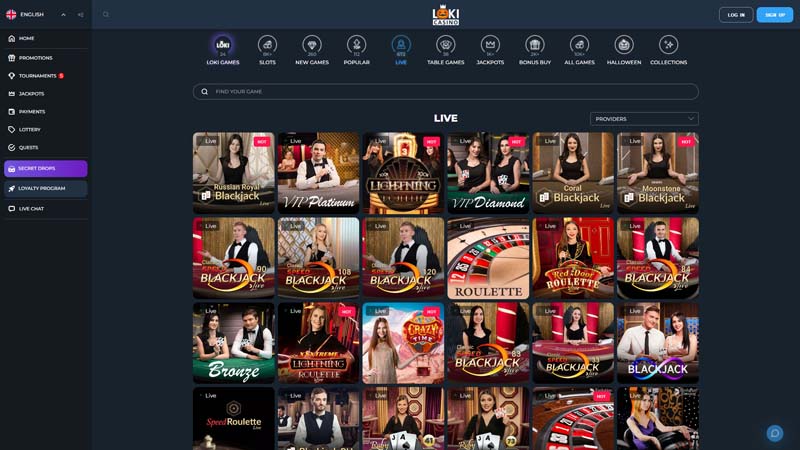Open Speed Blackjack 33 game

[573, 343]
